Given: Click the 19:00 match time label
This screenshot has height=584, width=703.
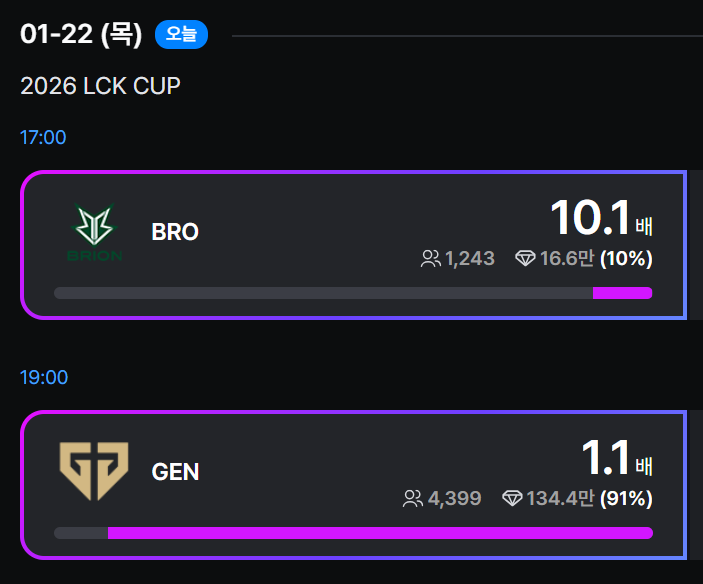Looking at the screenshot, I should click(x=44, y=377).
